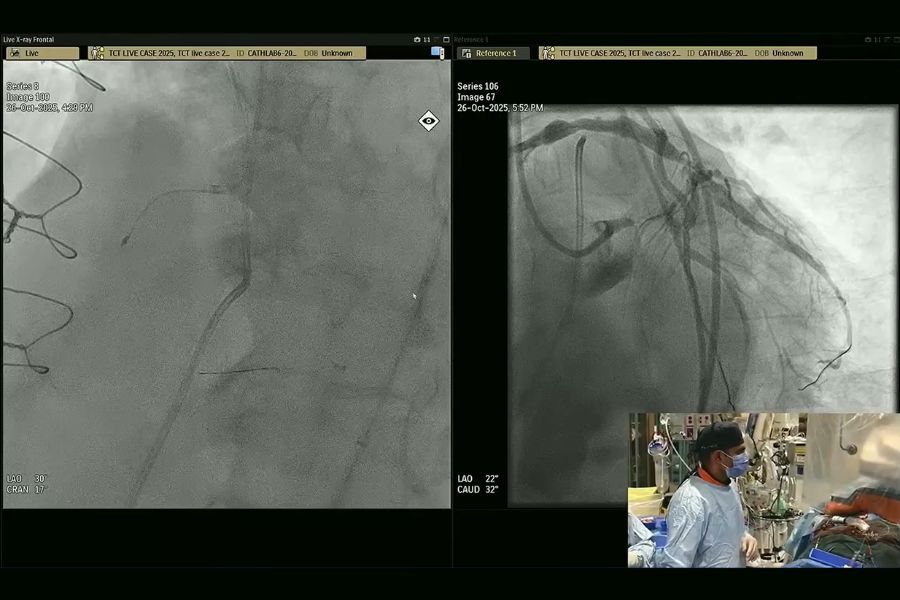Select the patient figure icon in the left banner
This screenshot has height=600, width=900.
(x=97, y=52)
